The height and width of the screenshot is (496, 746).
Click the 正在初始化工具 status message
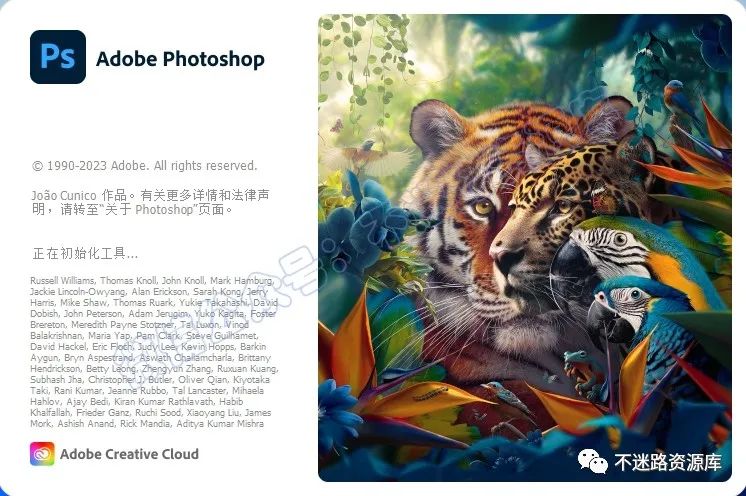click(x=85, y=253)
